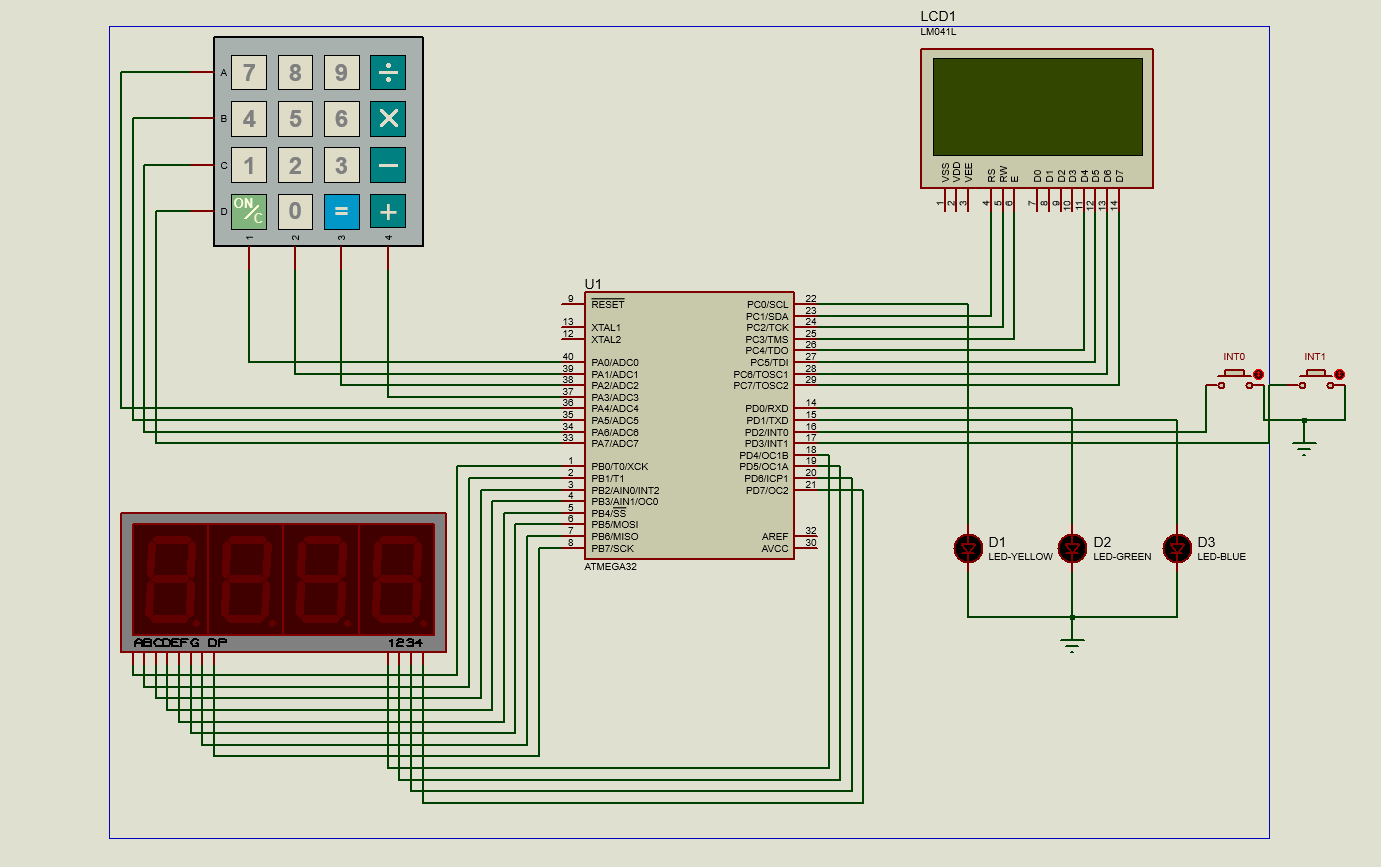This screenshot has width=1381, height=867.
Task: Select the XTAL1 pin label
Action: coord(606,328)
